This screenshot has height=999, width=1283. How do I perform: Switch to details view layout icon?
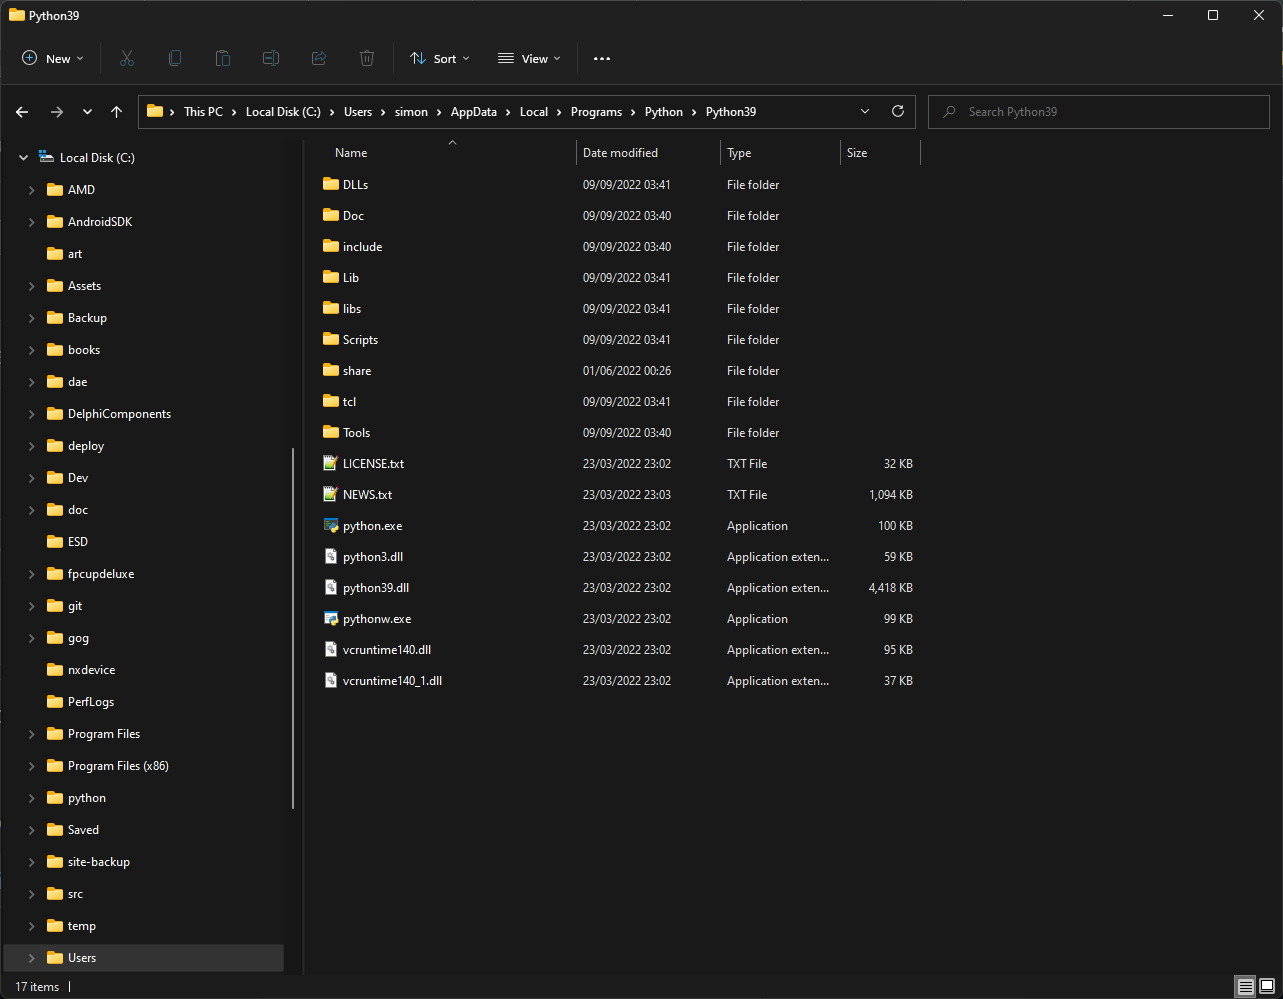coord(1245,987)
